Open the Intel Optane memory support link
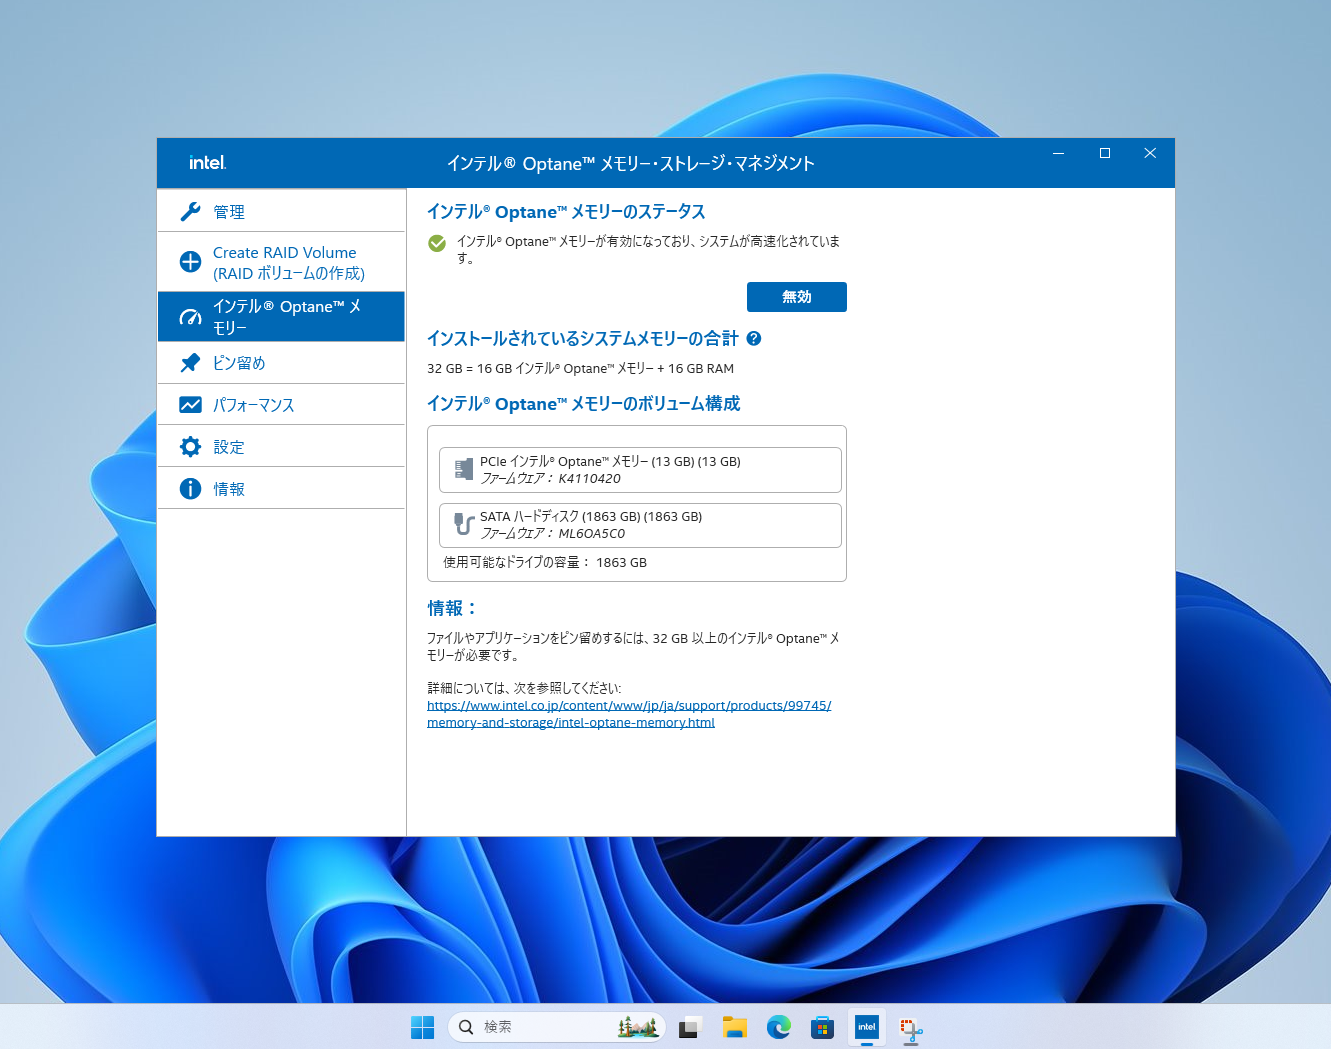This screenshot has width=1331, height=1049. tap(629, 713)
